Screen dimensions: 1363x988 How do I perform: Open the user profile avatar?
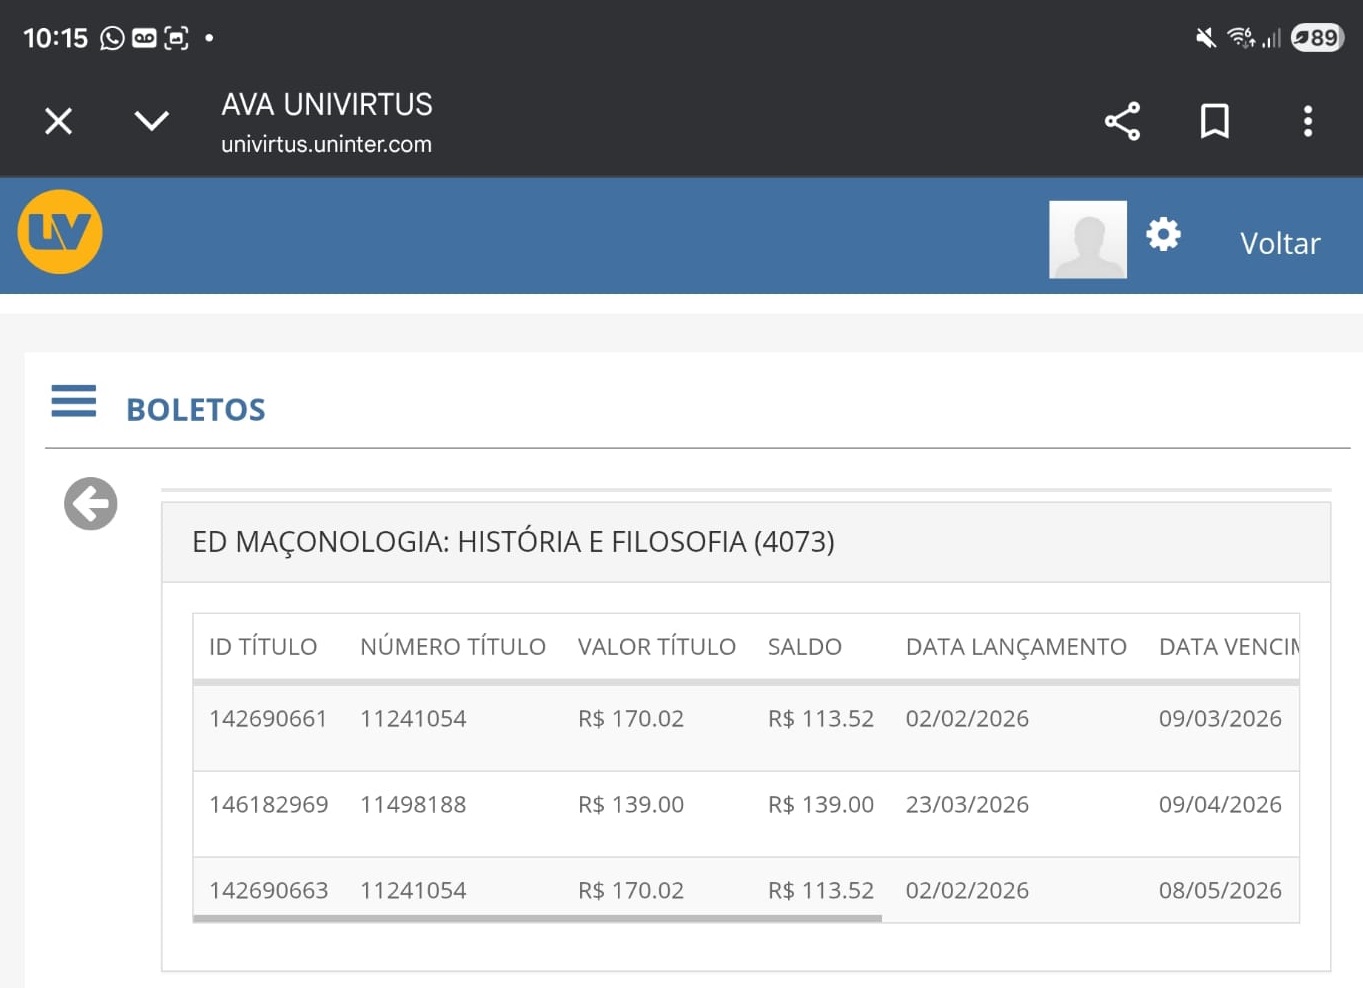[x=1087, y=240]
